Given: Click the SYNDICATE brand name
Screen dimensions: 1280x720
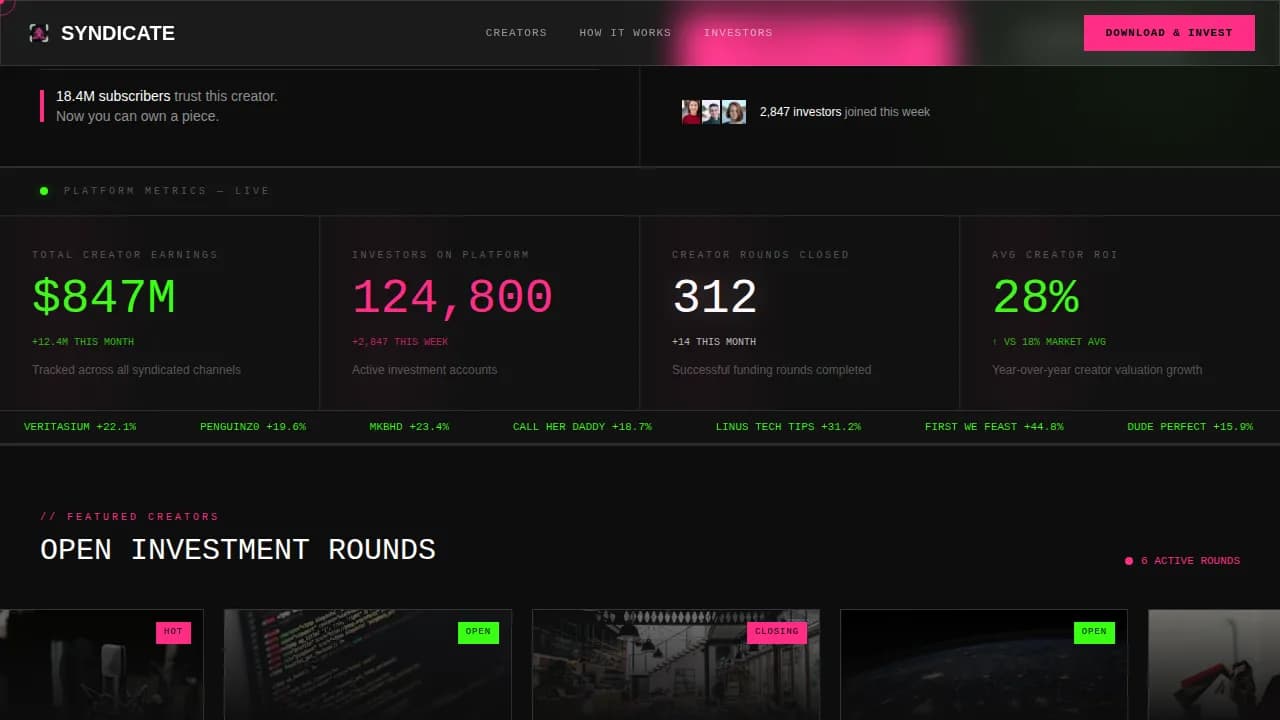Looking at the screenshot, I should pos(118,33).
